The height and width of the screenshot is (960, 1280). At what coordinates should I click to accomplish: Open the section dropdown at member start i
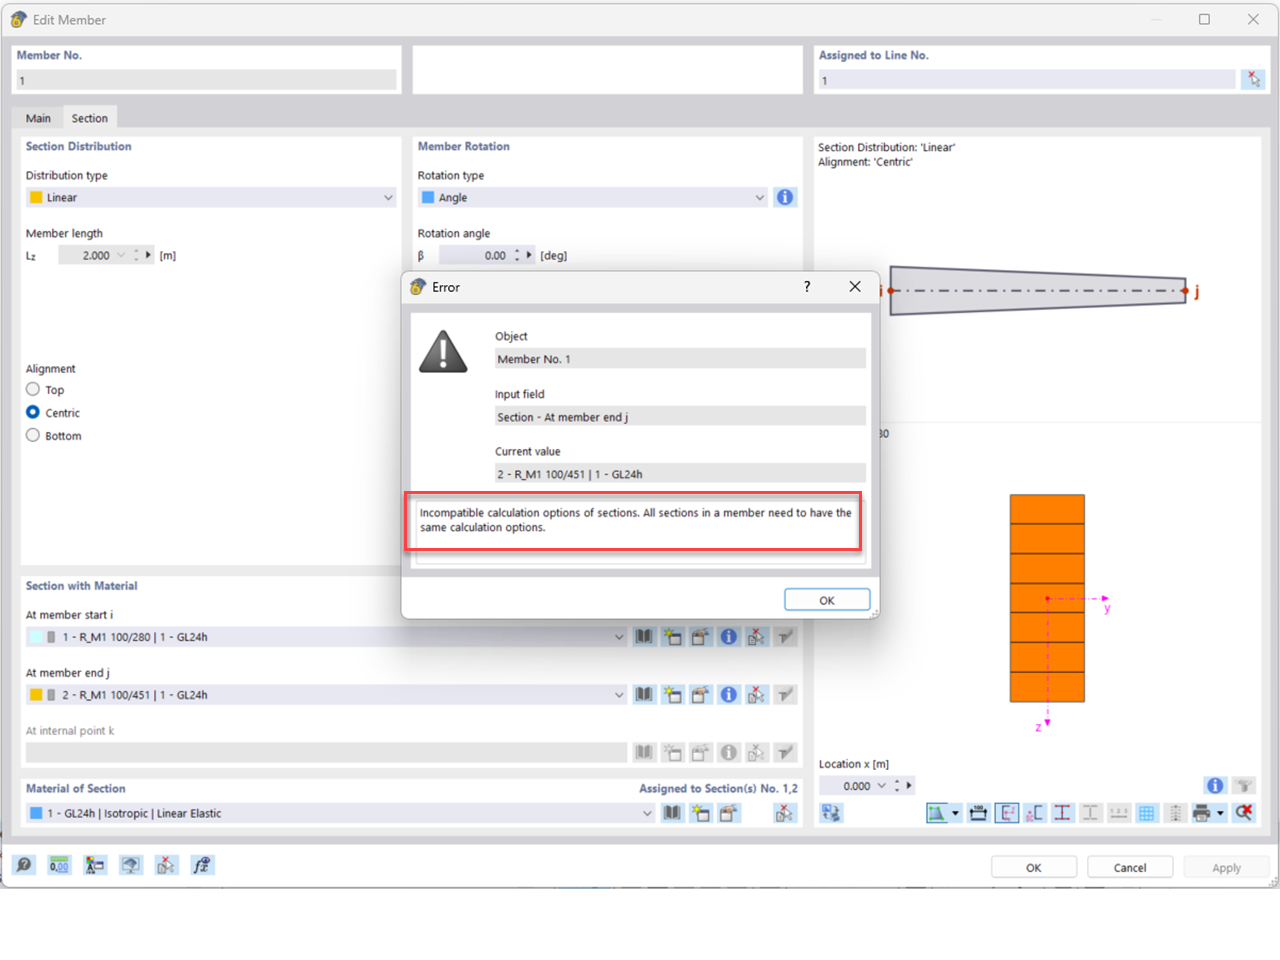pos(621,637)
